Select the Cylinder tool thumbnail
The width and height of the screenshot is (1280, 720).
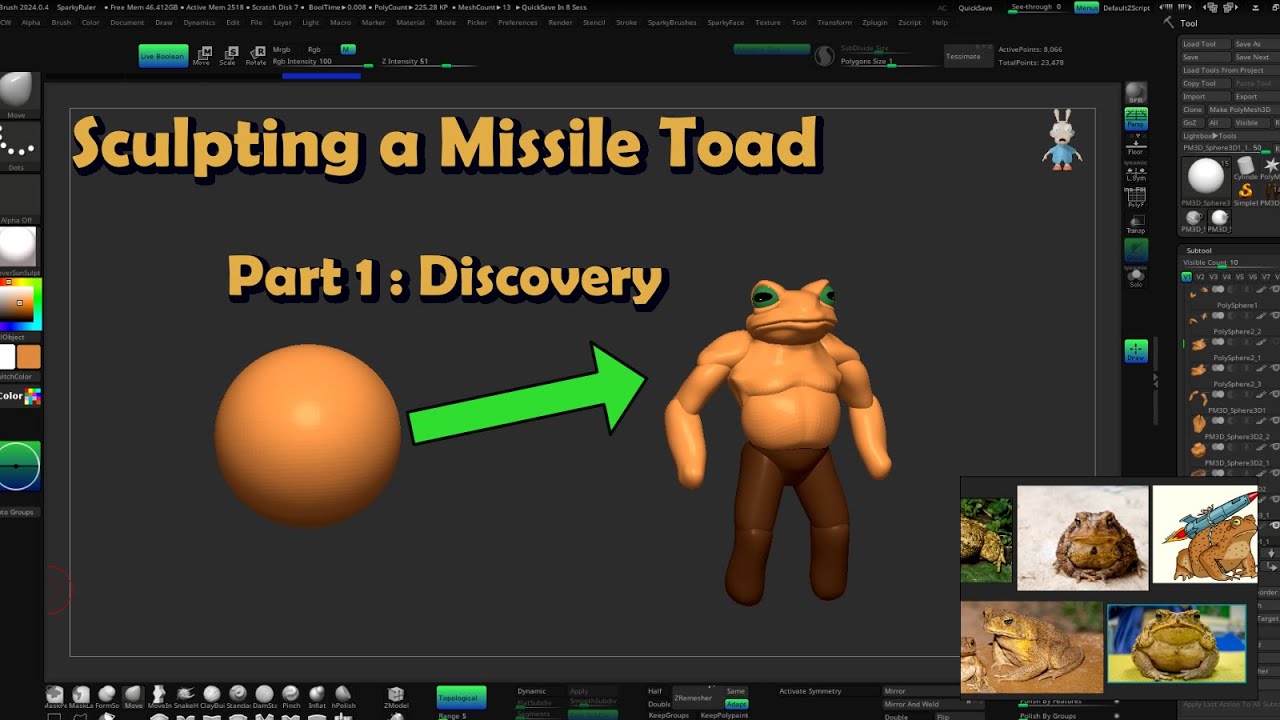tap(1246, 168)
